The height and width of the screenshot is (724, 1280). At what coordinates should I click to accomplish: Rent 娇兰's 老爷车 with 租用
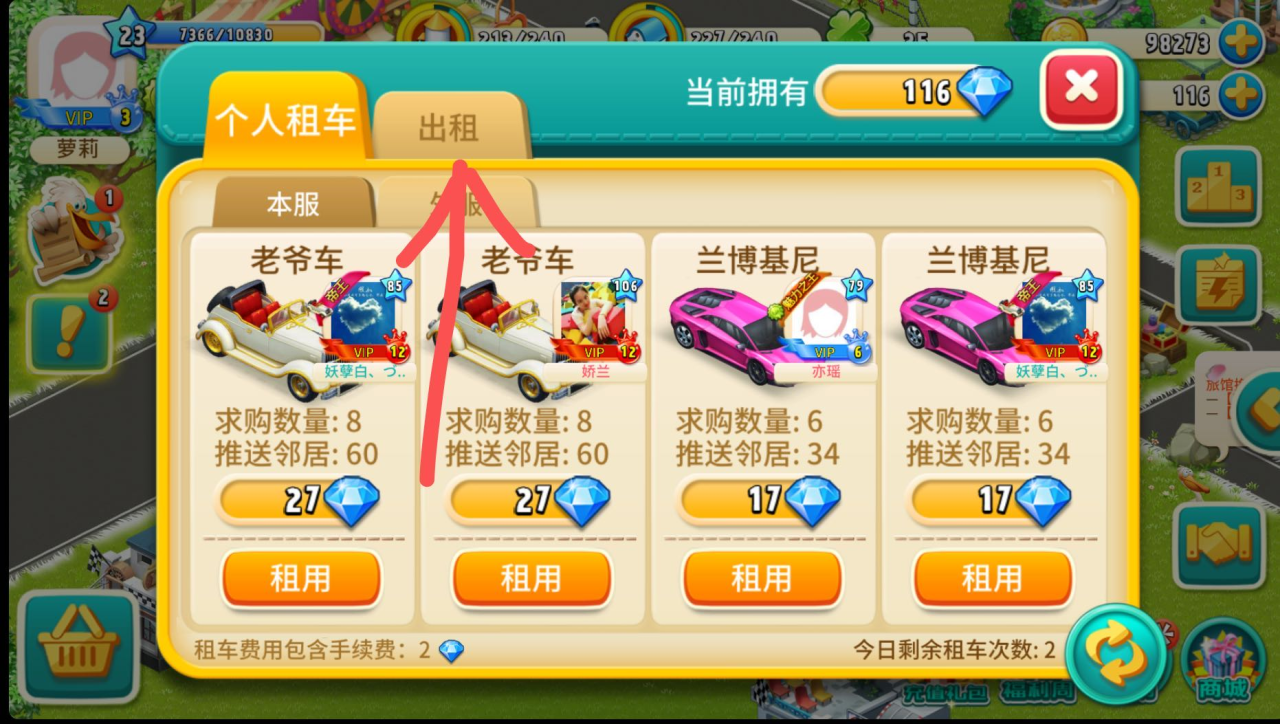point(532,578)
